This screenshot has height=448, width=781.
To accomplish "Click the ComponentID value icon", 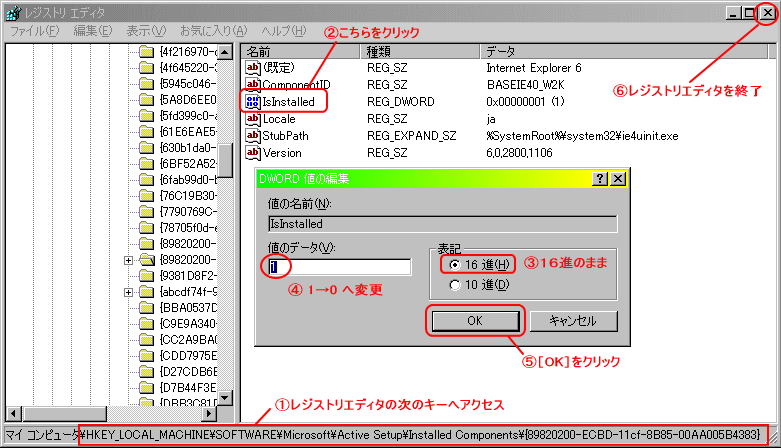I will pyautogui.click(x=253, y=85).
